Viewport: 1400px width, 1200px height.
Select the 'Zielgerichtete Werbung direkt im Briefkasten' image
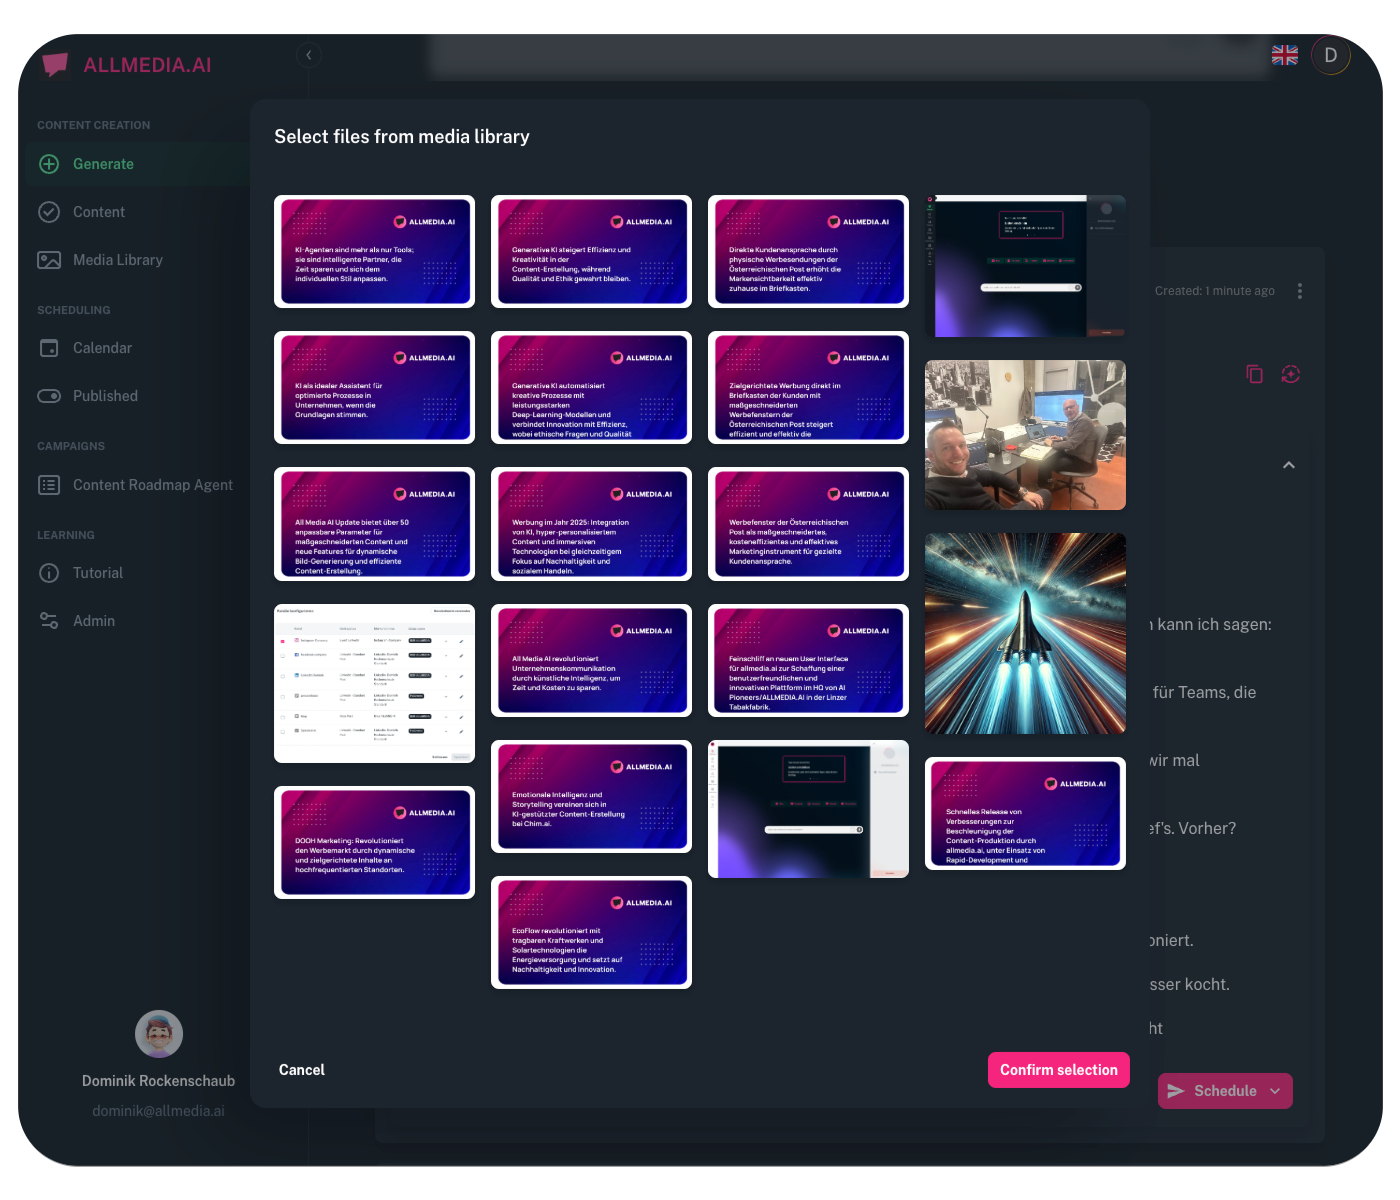[808, 387]
